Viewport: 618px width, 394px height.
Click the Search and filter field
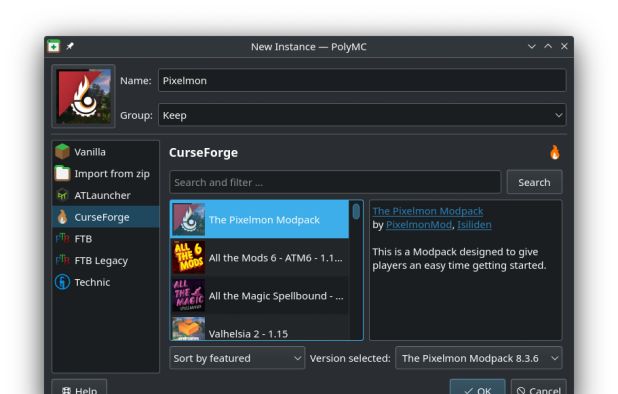point(335,182)
